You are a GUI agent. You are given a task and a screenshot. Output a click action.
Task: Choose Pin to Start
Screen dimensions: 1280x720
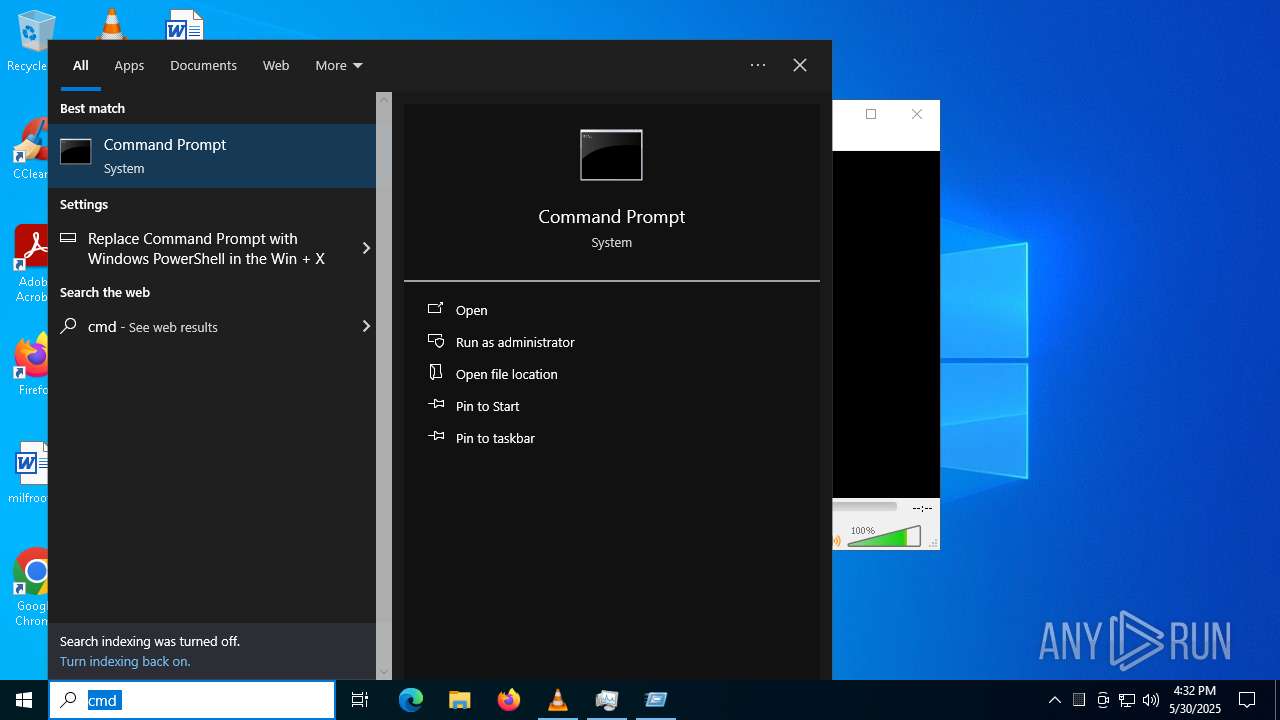pyautogui.click(x=488, y=406)
